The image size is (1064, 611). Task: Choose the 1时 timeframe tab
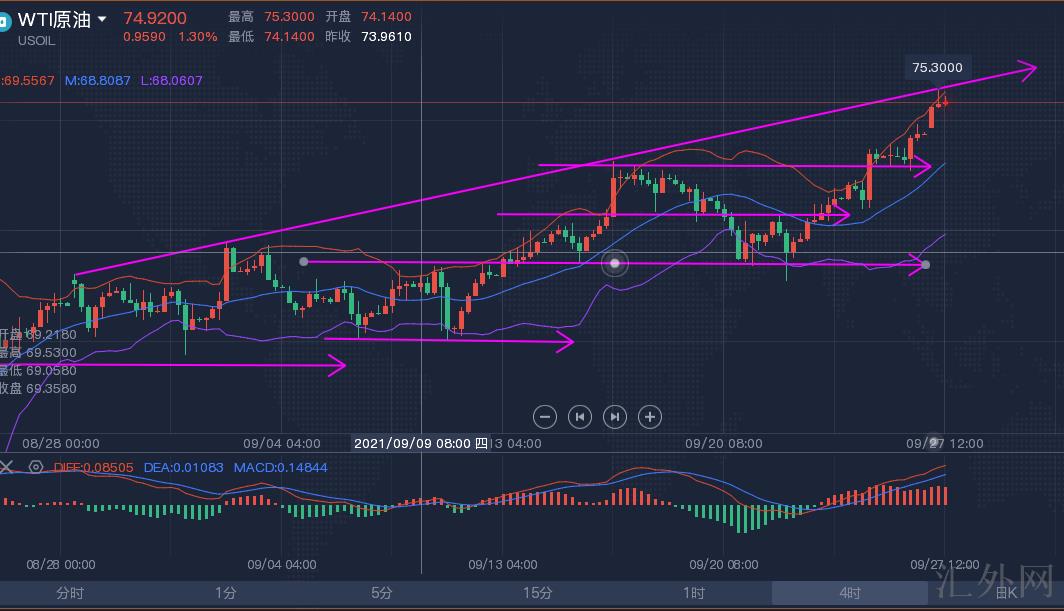pyautogui.click(x=694, y=593)
